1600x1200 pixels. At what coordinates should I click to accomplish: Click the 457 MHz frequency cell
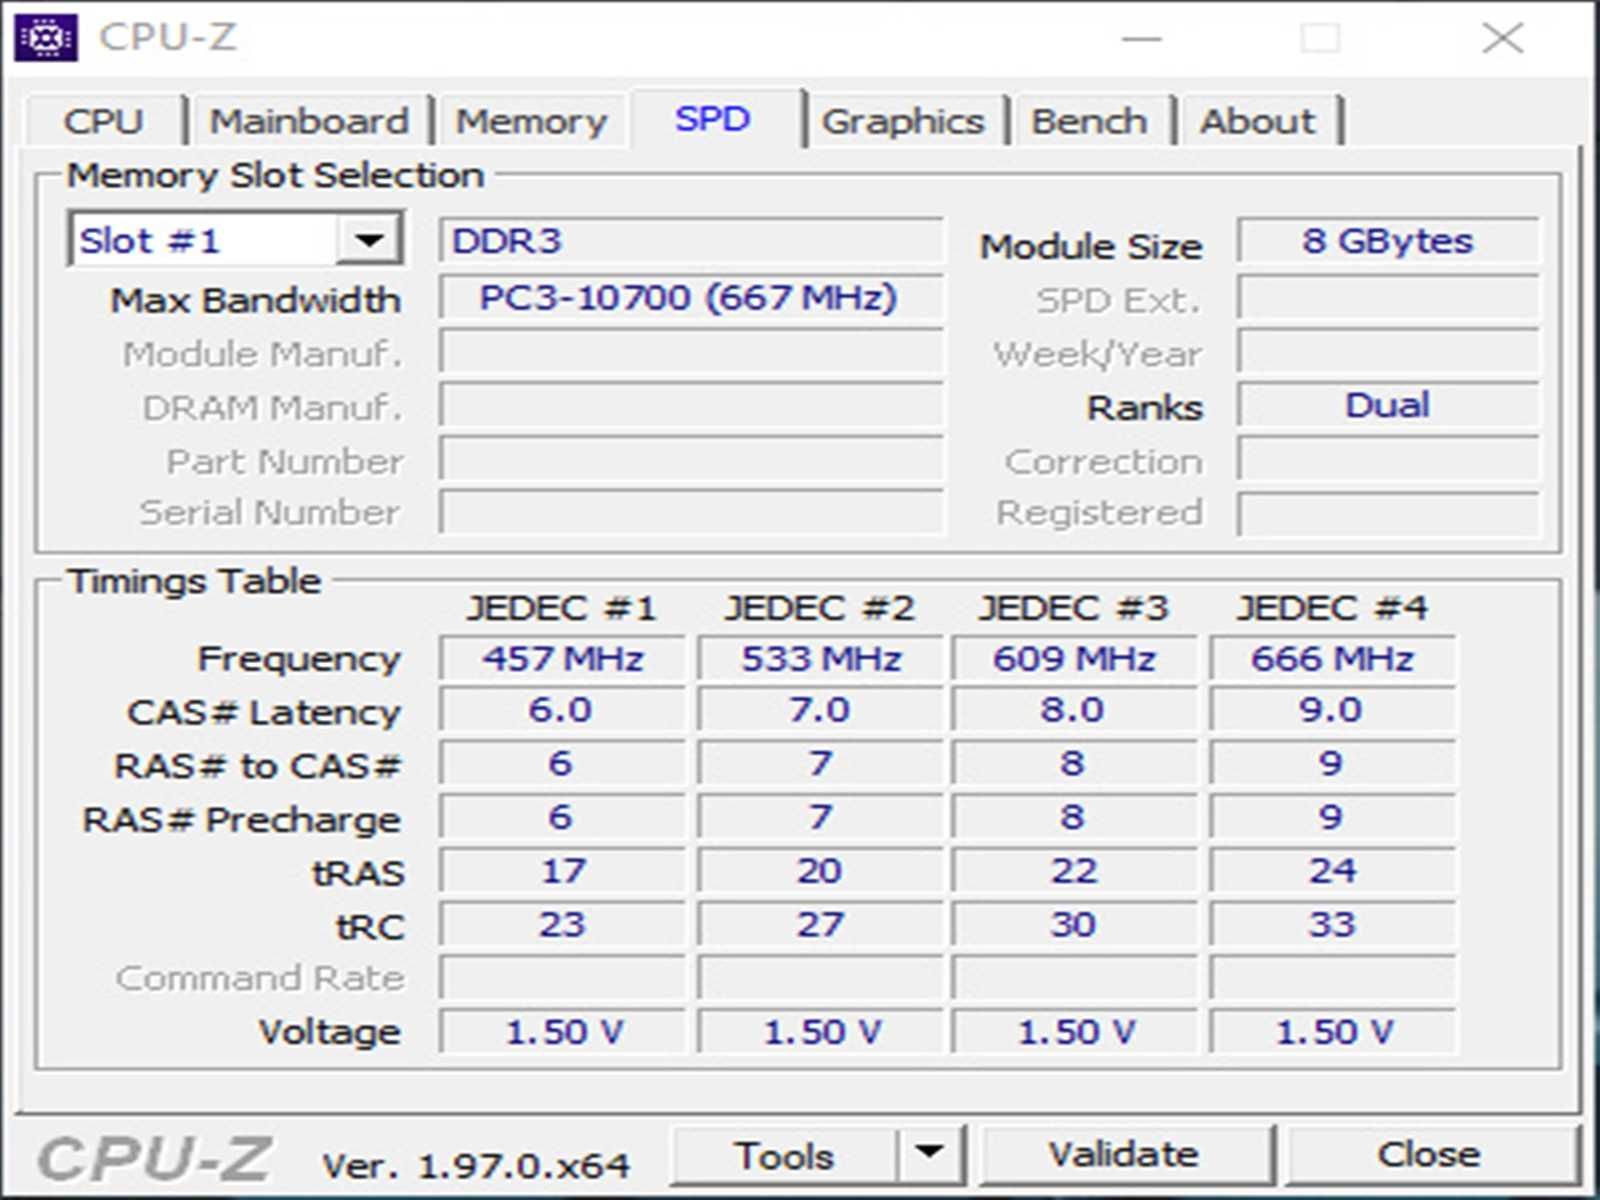click(x=563, y=658)
